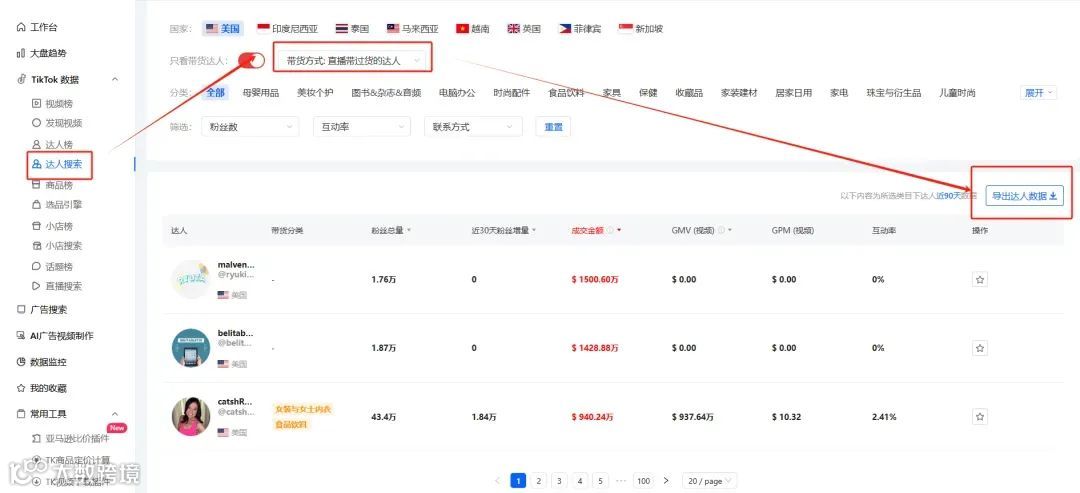Open 达人榜 in the sidebar
This screenshot has width=1080, height=493.
click(52, 144)
